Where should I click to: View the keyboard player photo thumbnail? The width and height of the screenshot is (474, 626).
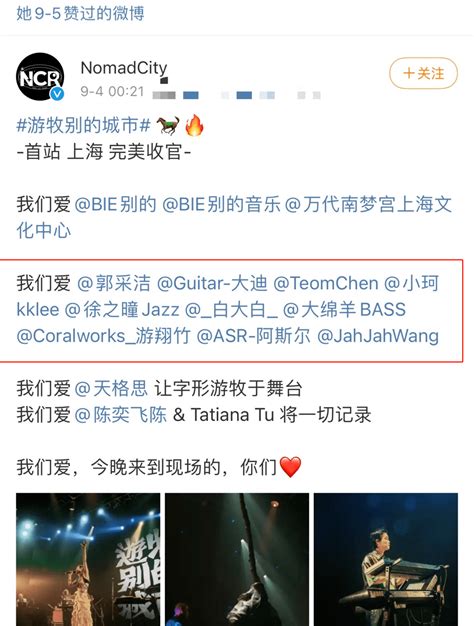tap(386, 559)
